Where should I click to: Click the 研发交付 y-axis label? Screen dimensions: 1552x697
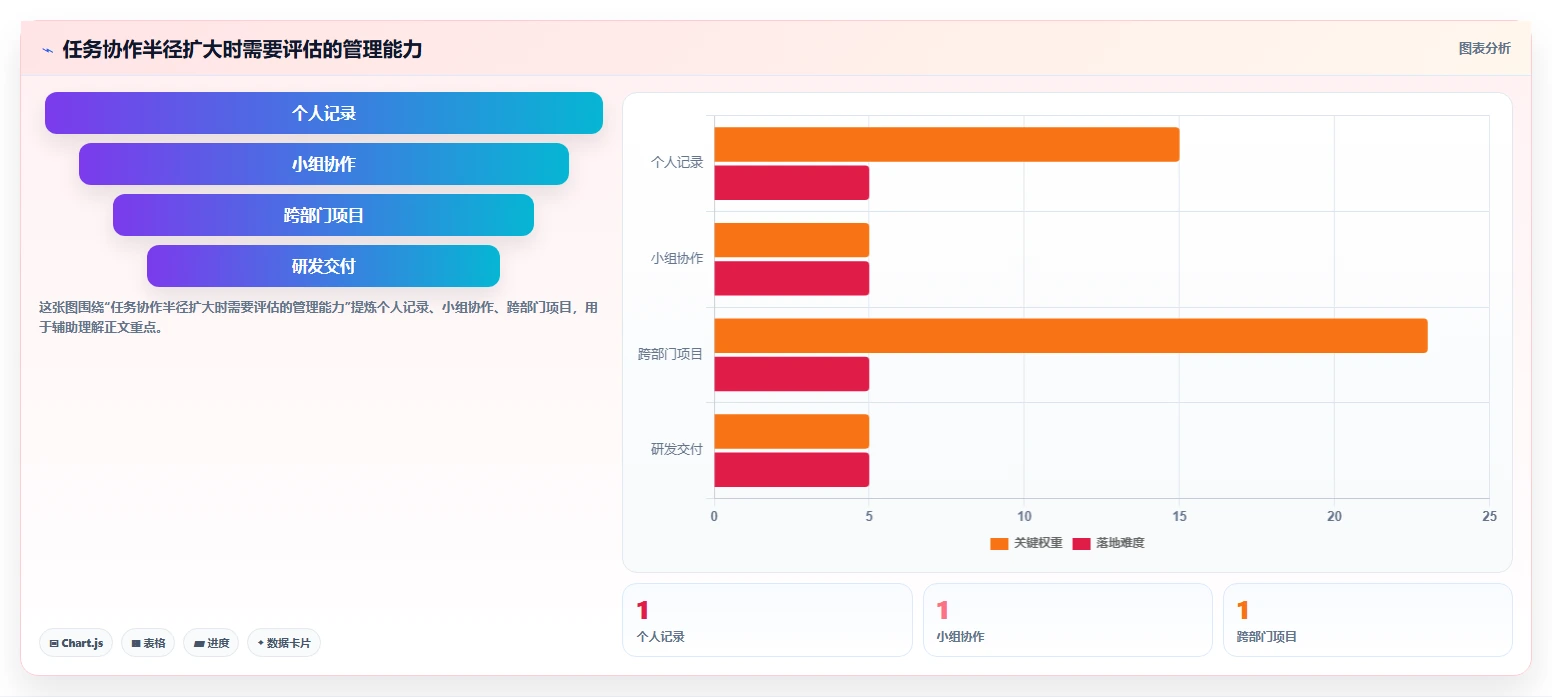click(677, 449)
